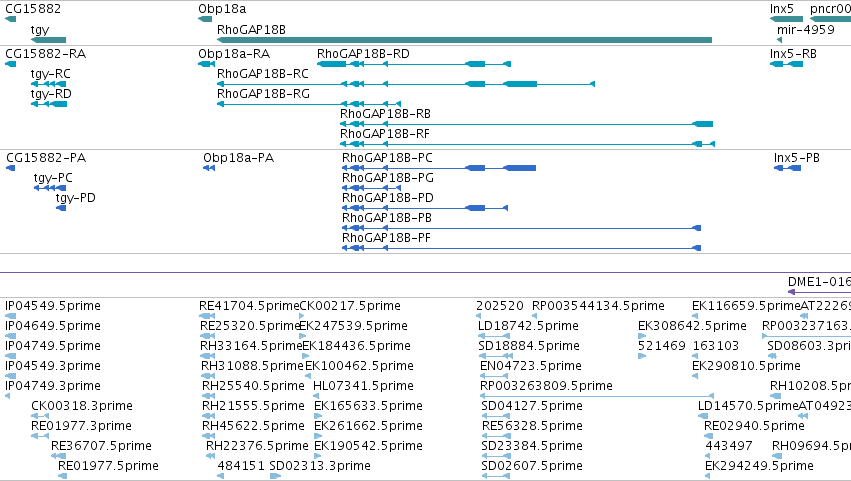
Task: Click the Obp18a-RA transcript label
Action: [x=234, y=54]
